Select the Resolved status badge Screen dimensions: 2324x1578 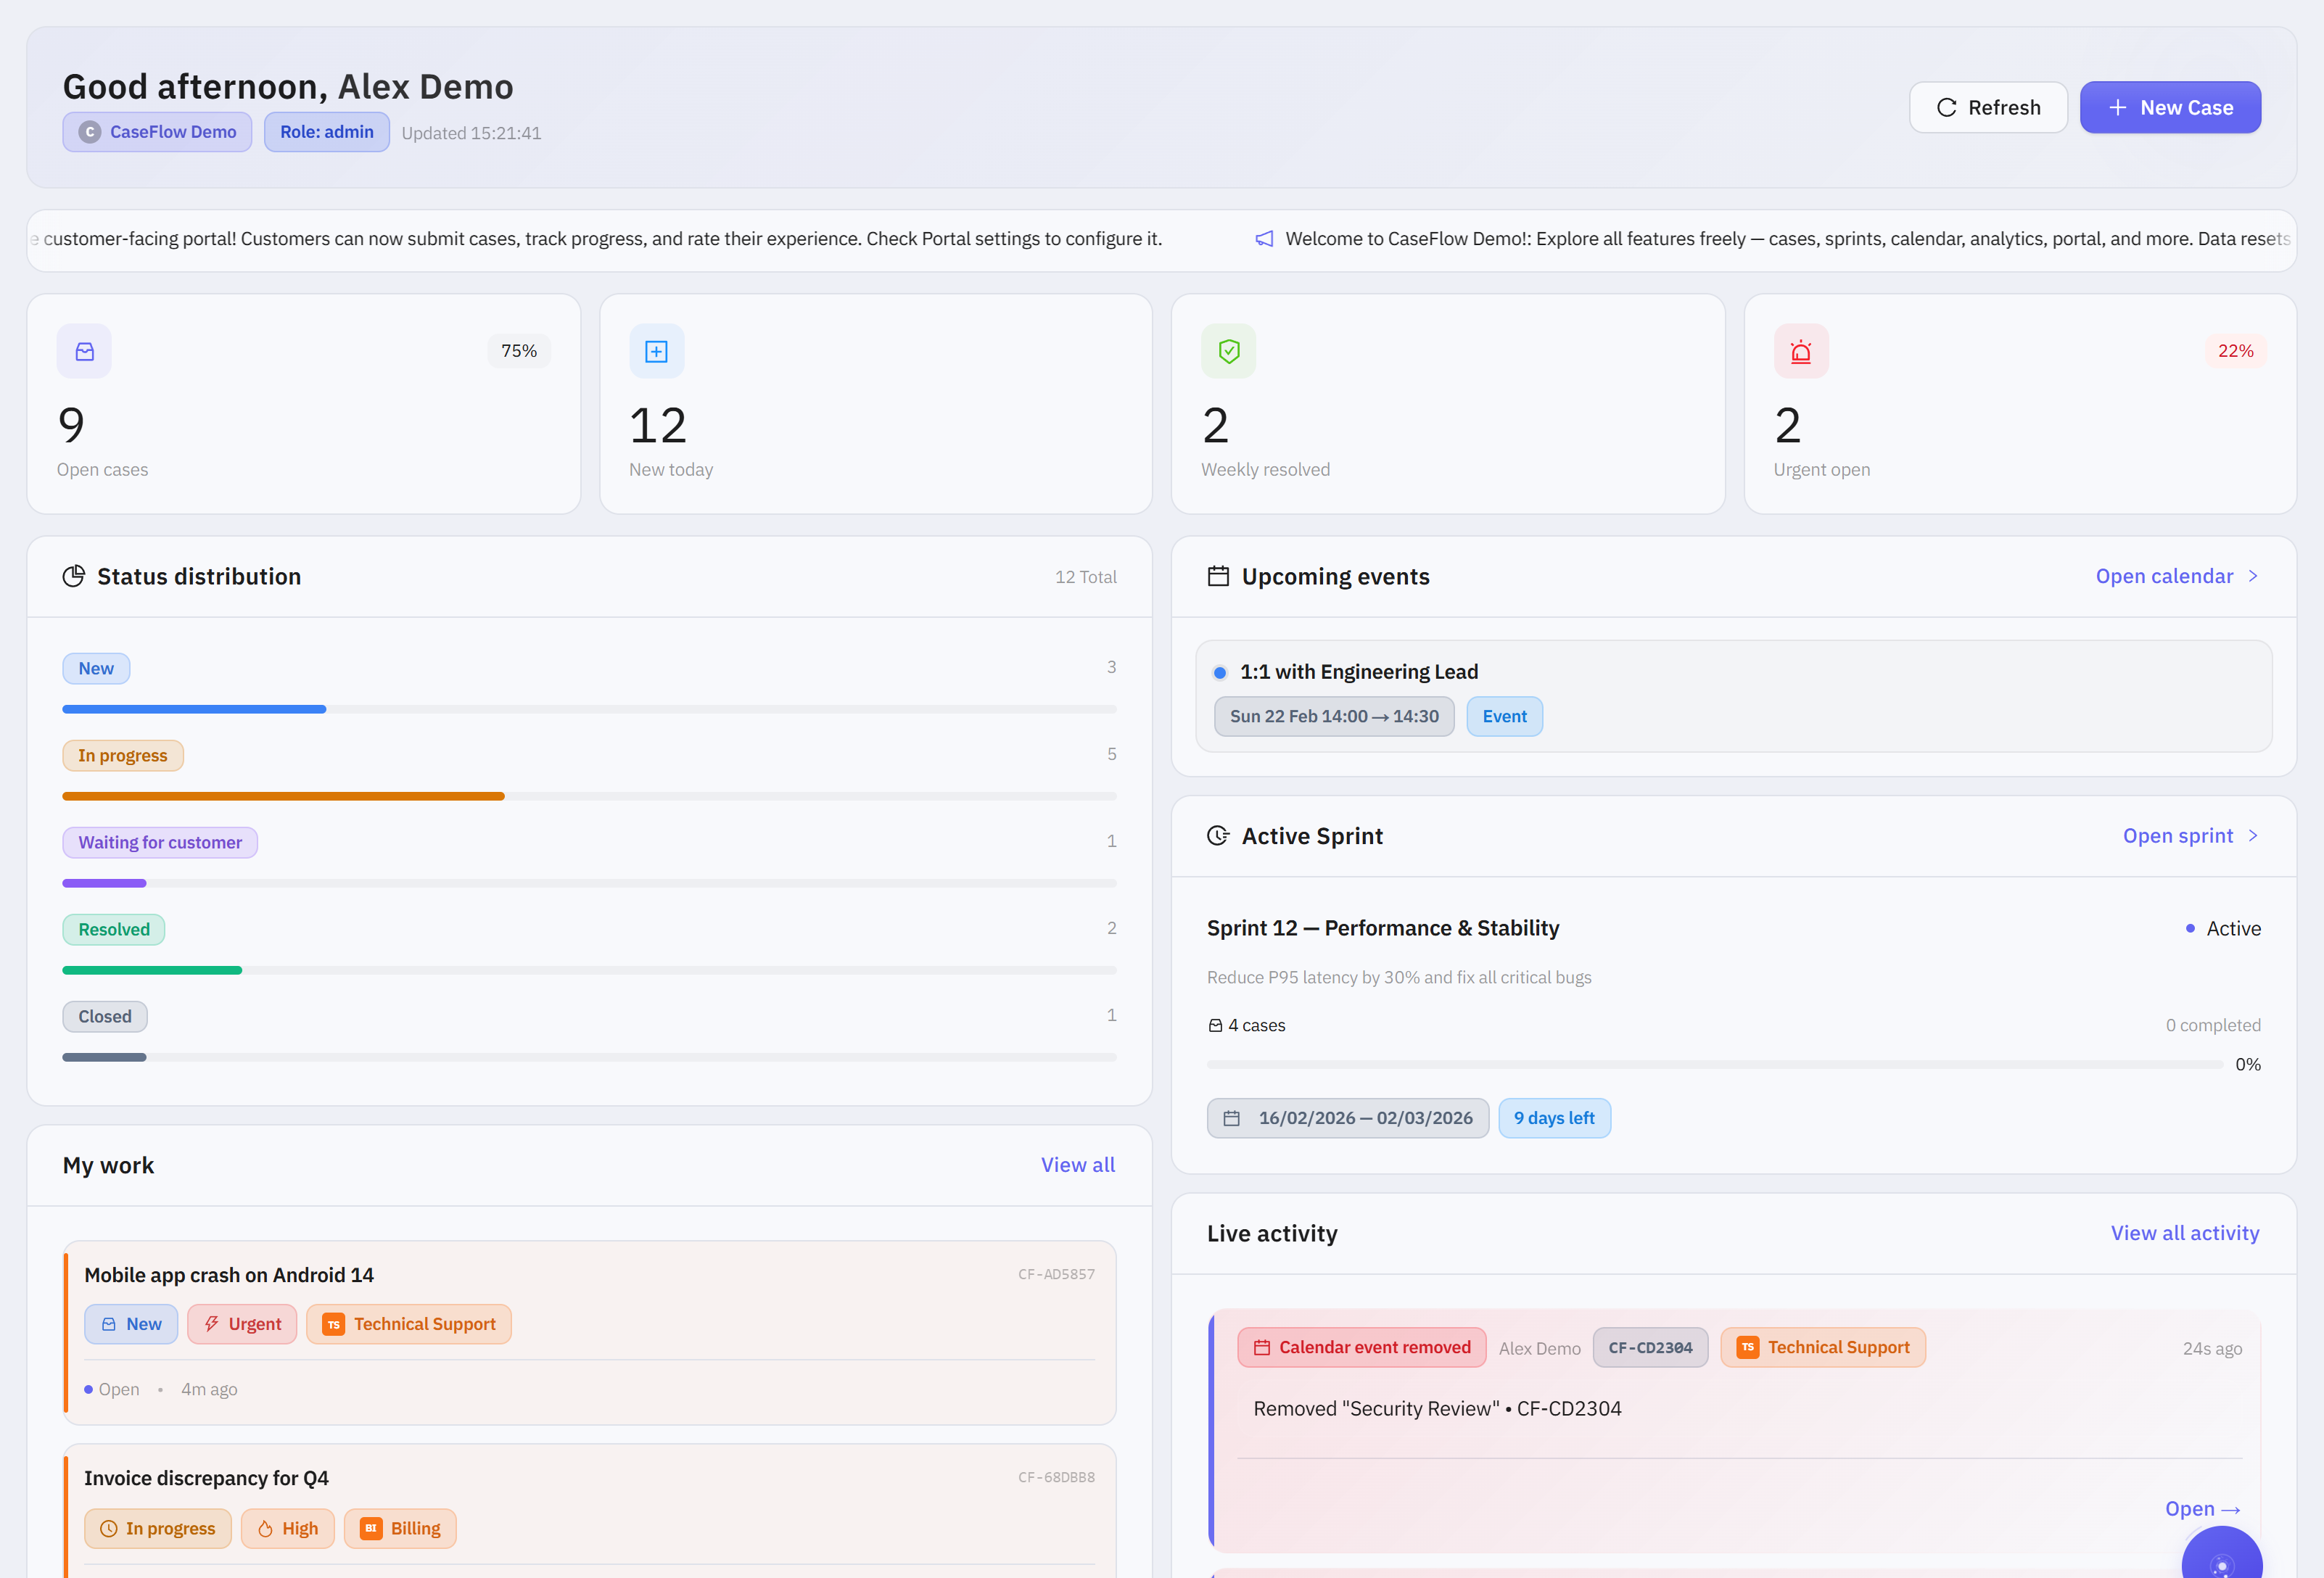[114, 929]
